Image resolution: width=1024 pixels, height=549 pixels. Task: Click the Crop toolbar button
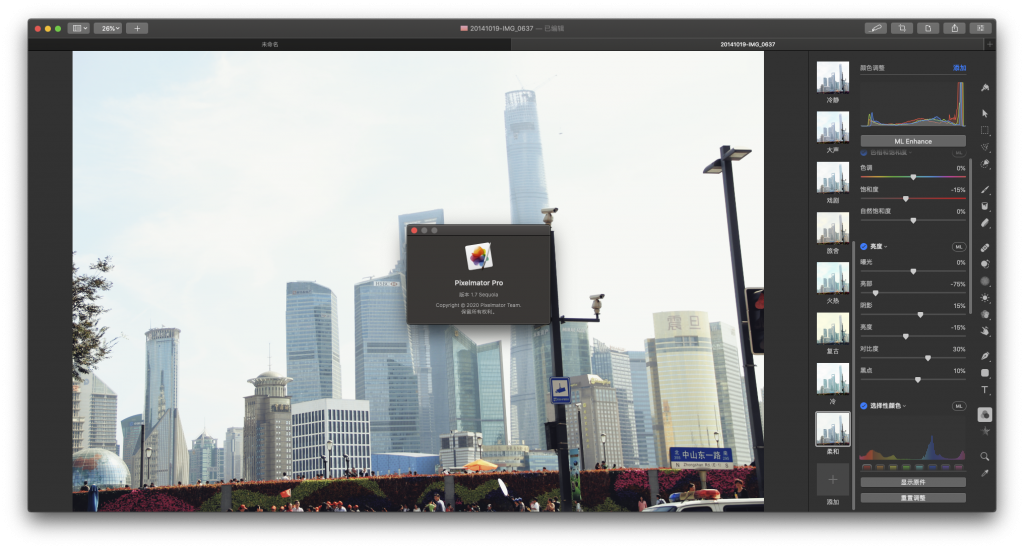click(902, 28)
